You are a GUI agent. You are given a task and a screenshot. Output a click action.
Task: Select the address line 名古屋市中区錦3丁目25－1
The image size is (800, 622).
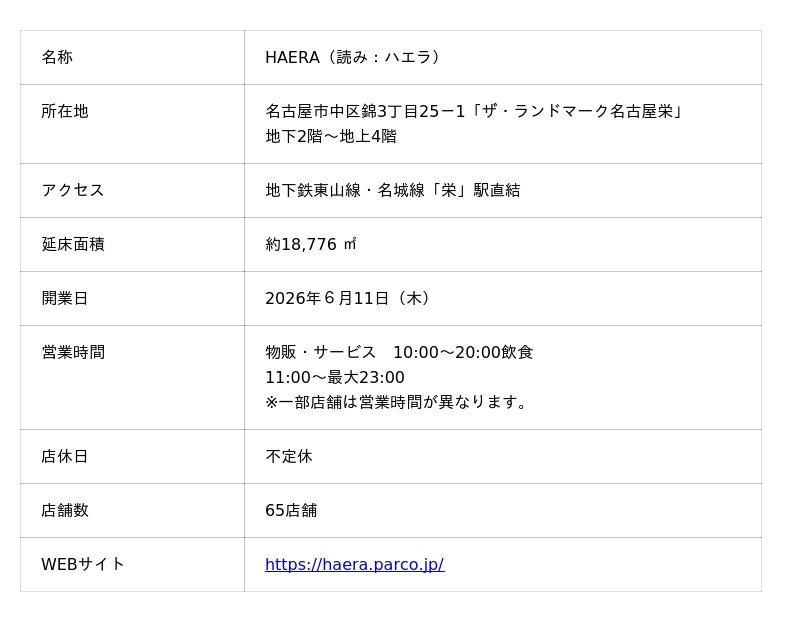(365, 111)
